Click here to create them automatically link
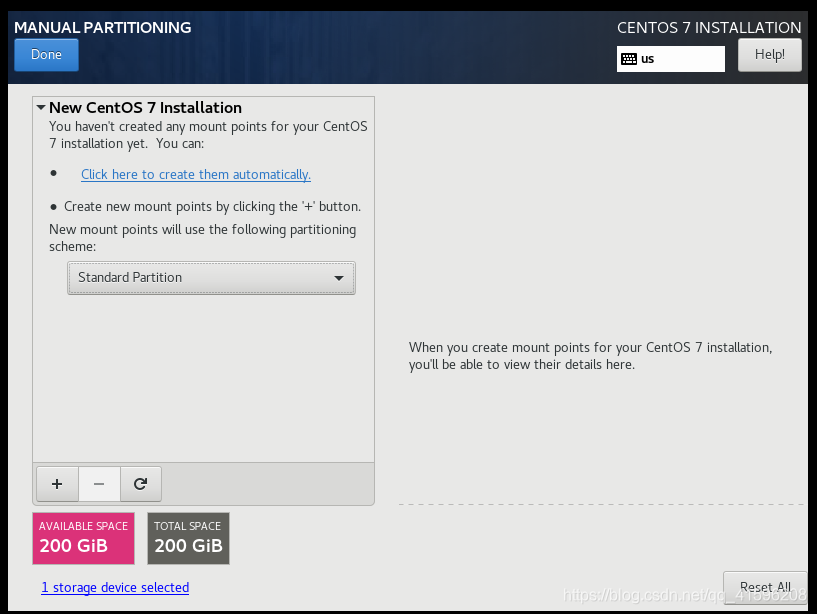Screen dimensions: 817x614 coord(196,174)
